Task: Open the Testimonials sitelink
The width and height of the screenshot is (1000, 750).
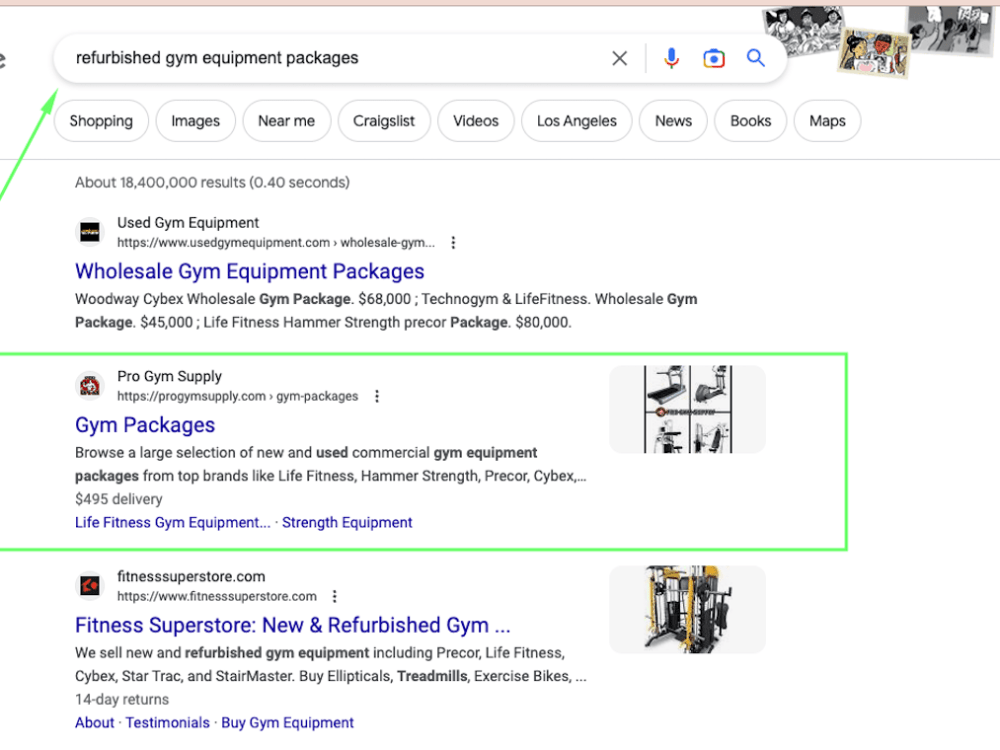Action: [x=167, y=723]
